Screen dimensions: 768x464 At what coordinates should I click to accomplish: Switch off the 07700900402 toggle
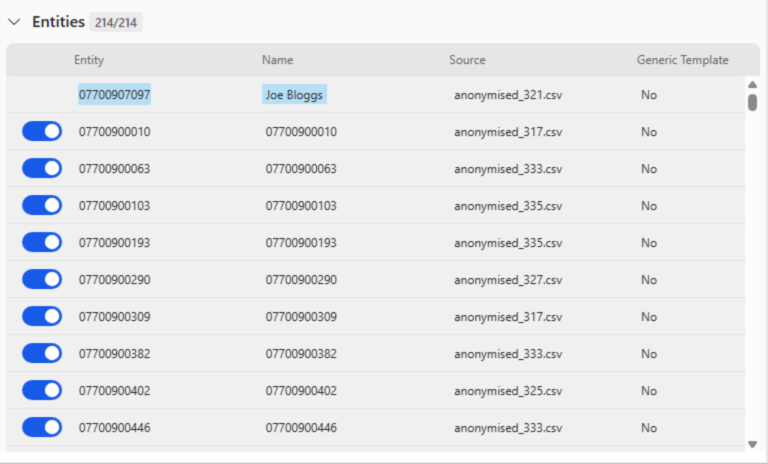click(x=42, y=391)
